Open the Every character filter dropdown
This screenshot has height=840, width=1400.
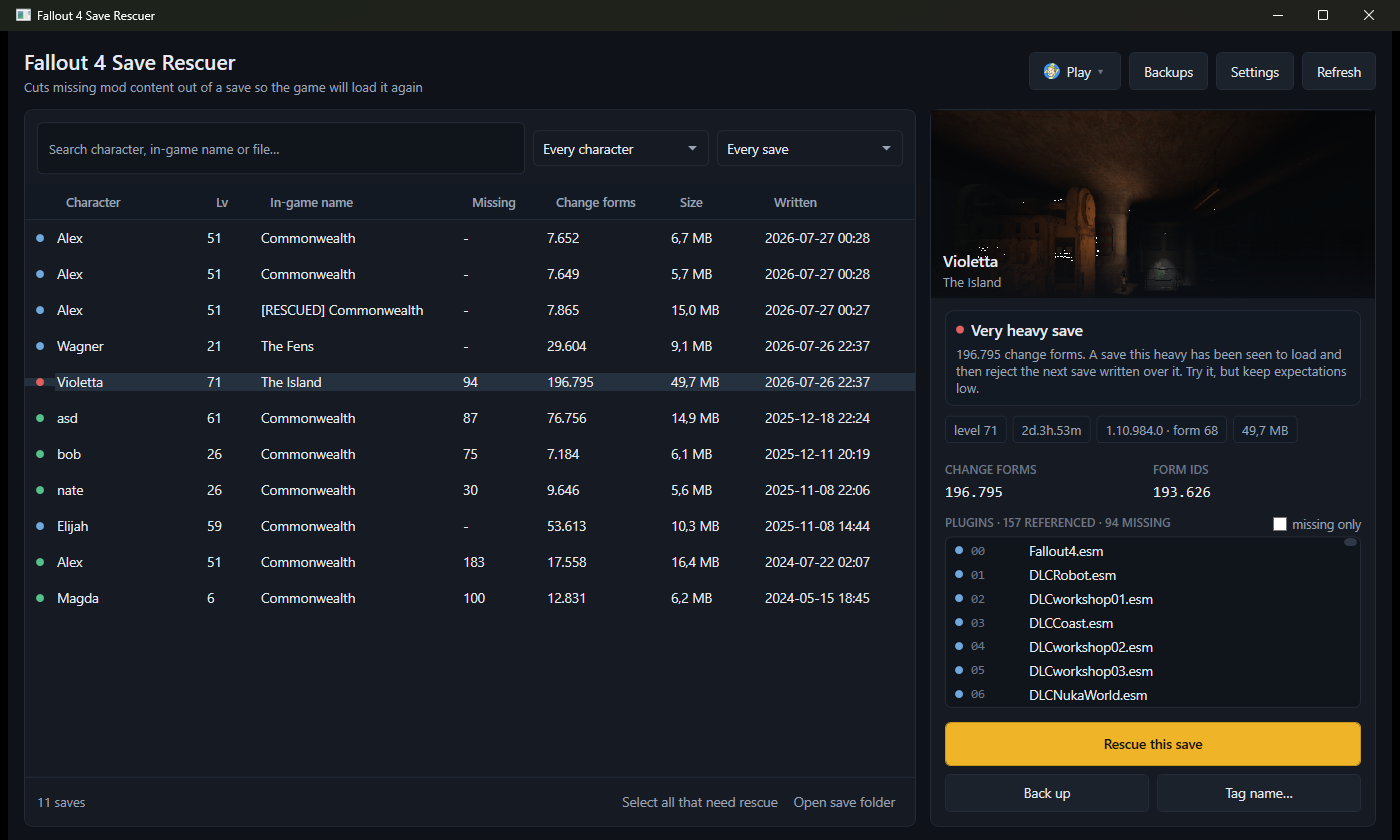pos(621,149)
